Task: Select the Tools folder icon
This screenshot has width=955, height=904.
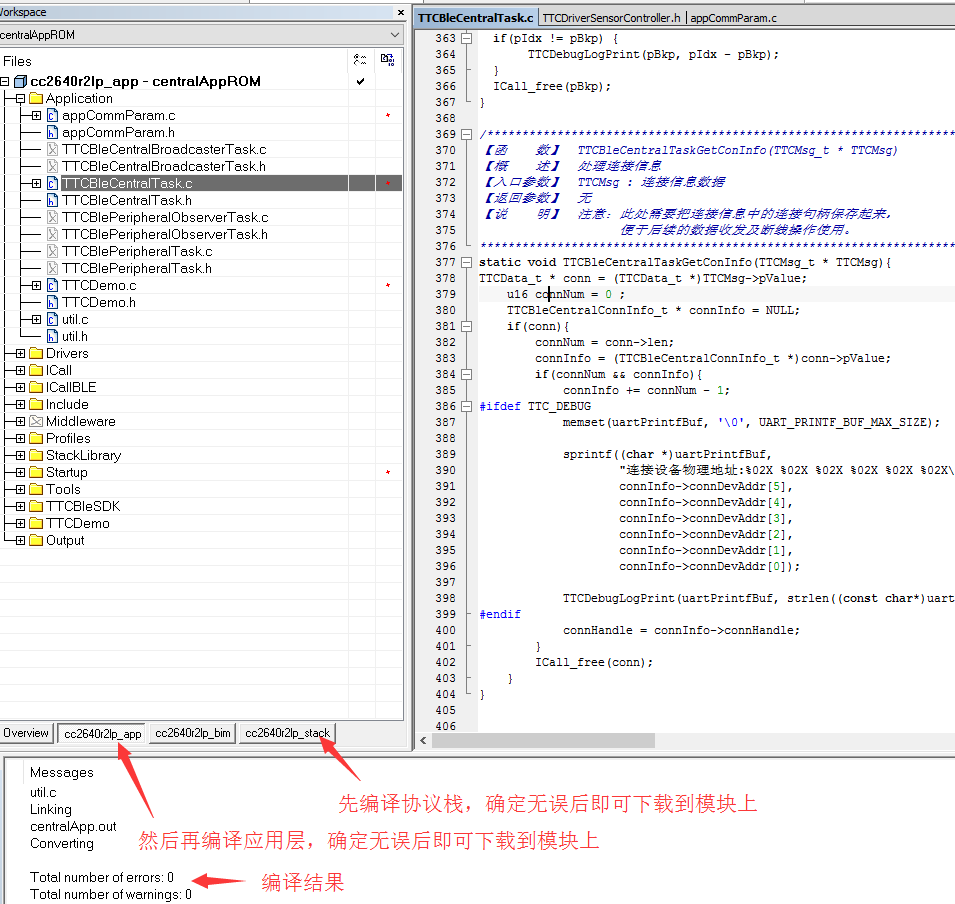Action: (x=36, y=489)
